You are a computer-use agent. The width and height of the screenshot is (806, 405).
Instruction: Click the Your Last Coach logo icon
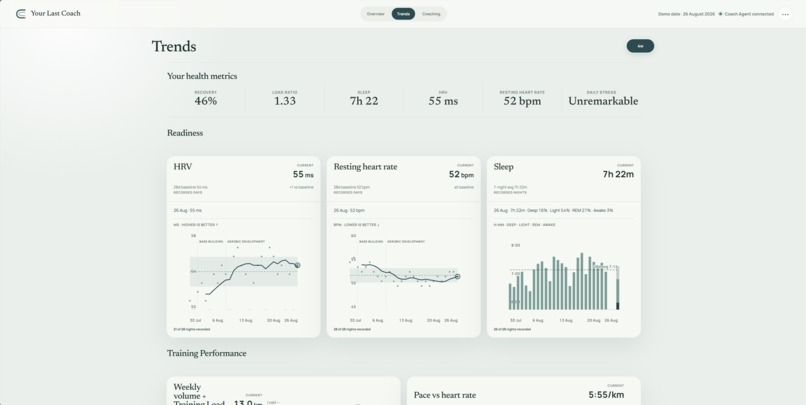coord(21,14)
